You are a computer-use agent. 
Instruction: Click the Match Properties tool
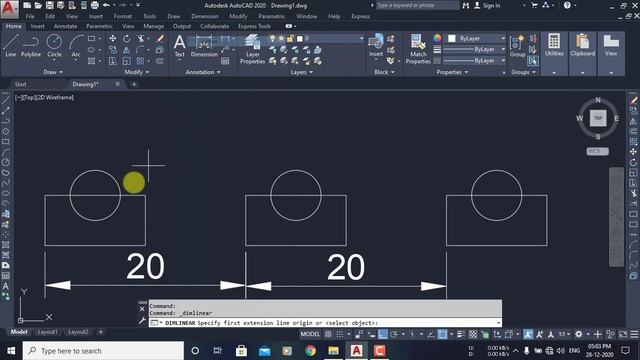[x=418, y=49]
